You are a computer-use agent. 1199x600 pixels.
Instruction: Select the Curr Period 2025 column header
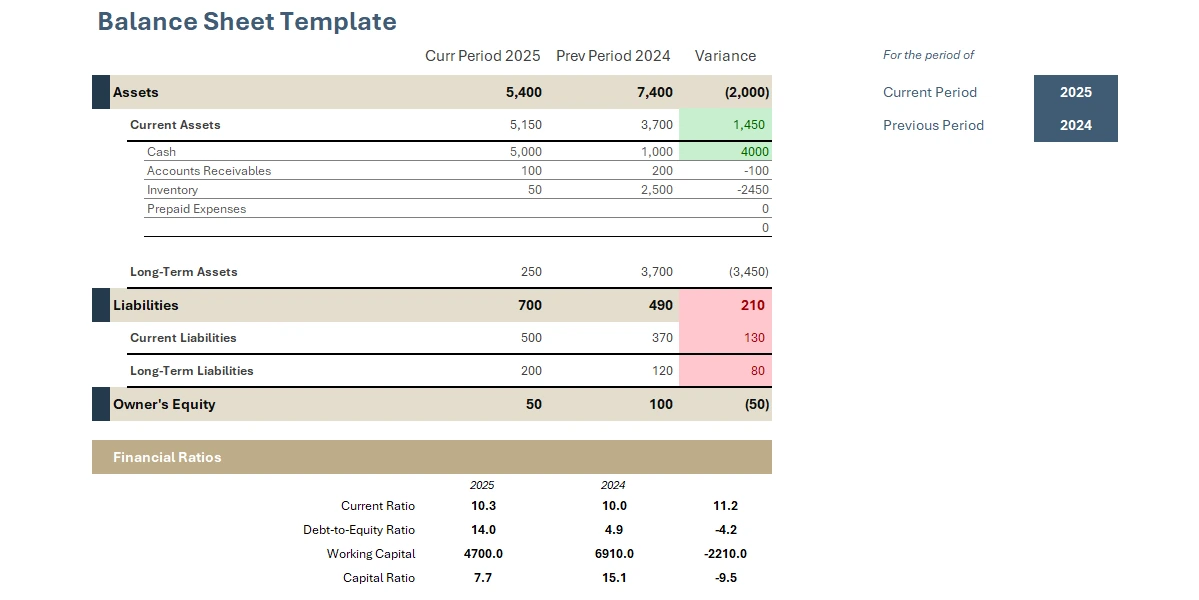coord(482,56)
